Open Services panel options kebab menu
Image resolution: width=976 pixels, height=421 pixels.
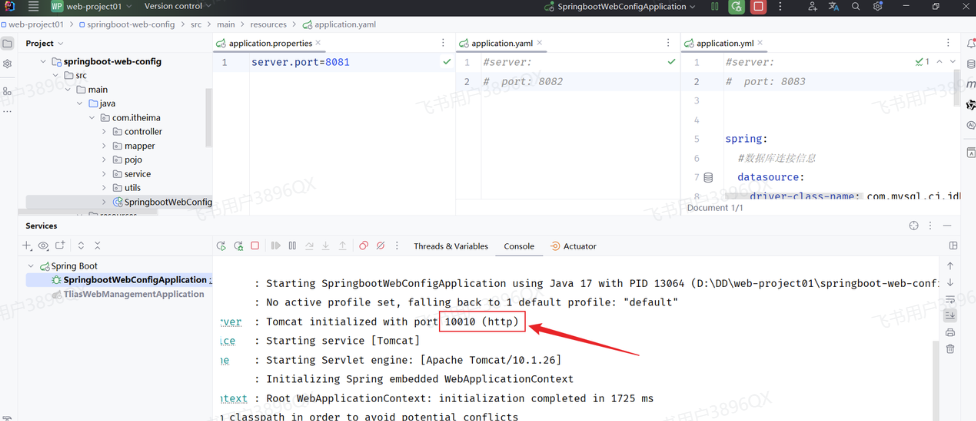tap(931, 225)
